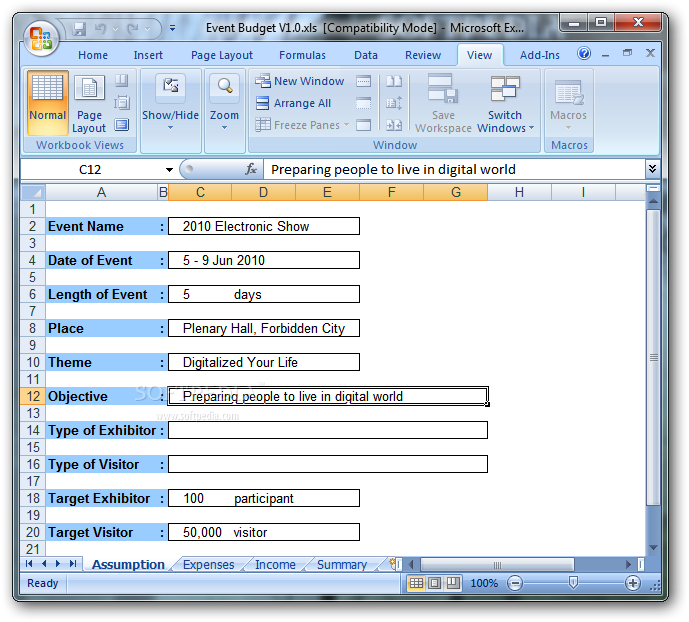The image size is (689, 622).
Task: Click the Select All corner of the grid
Action: pyautogui.click(x=33, y=192)
